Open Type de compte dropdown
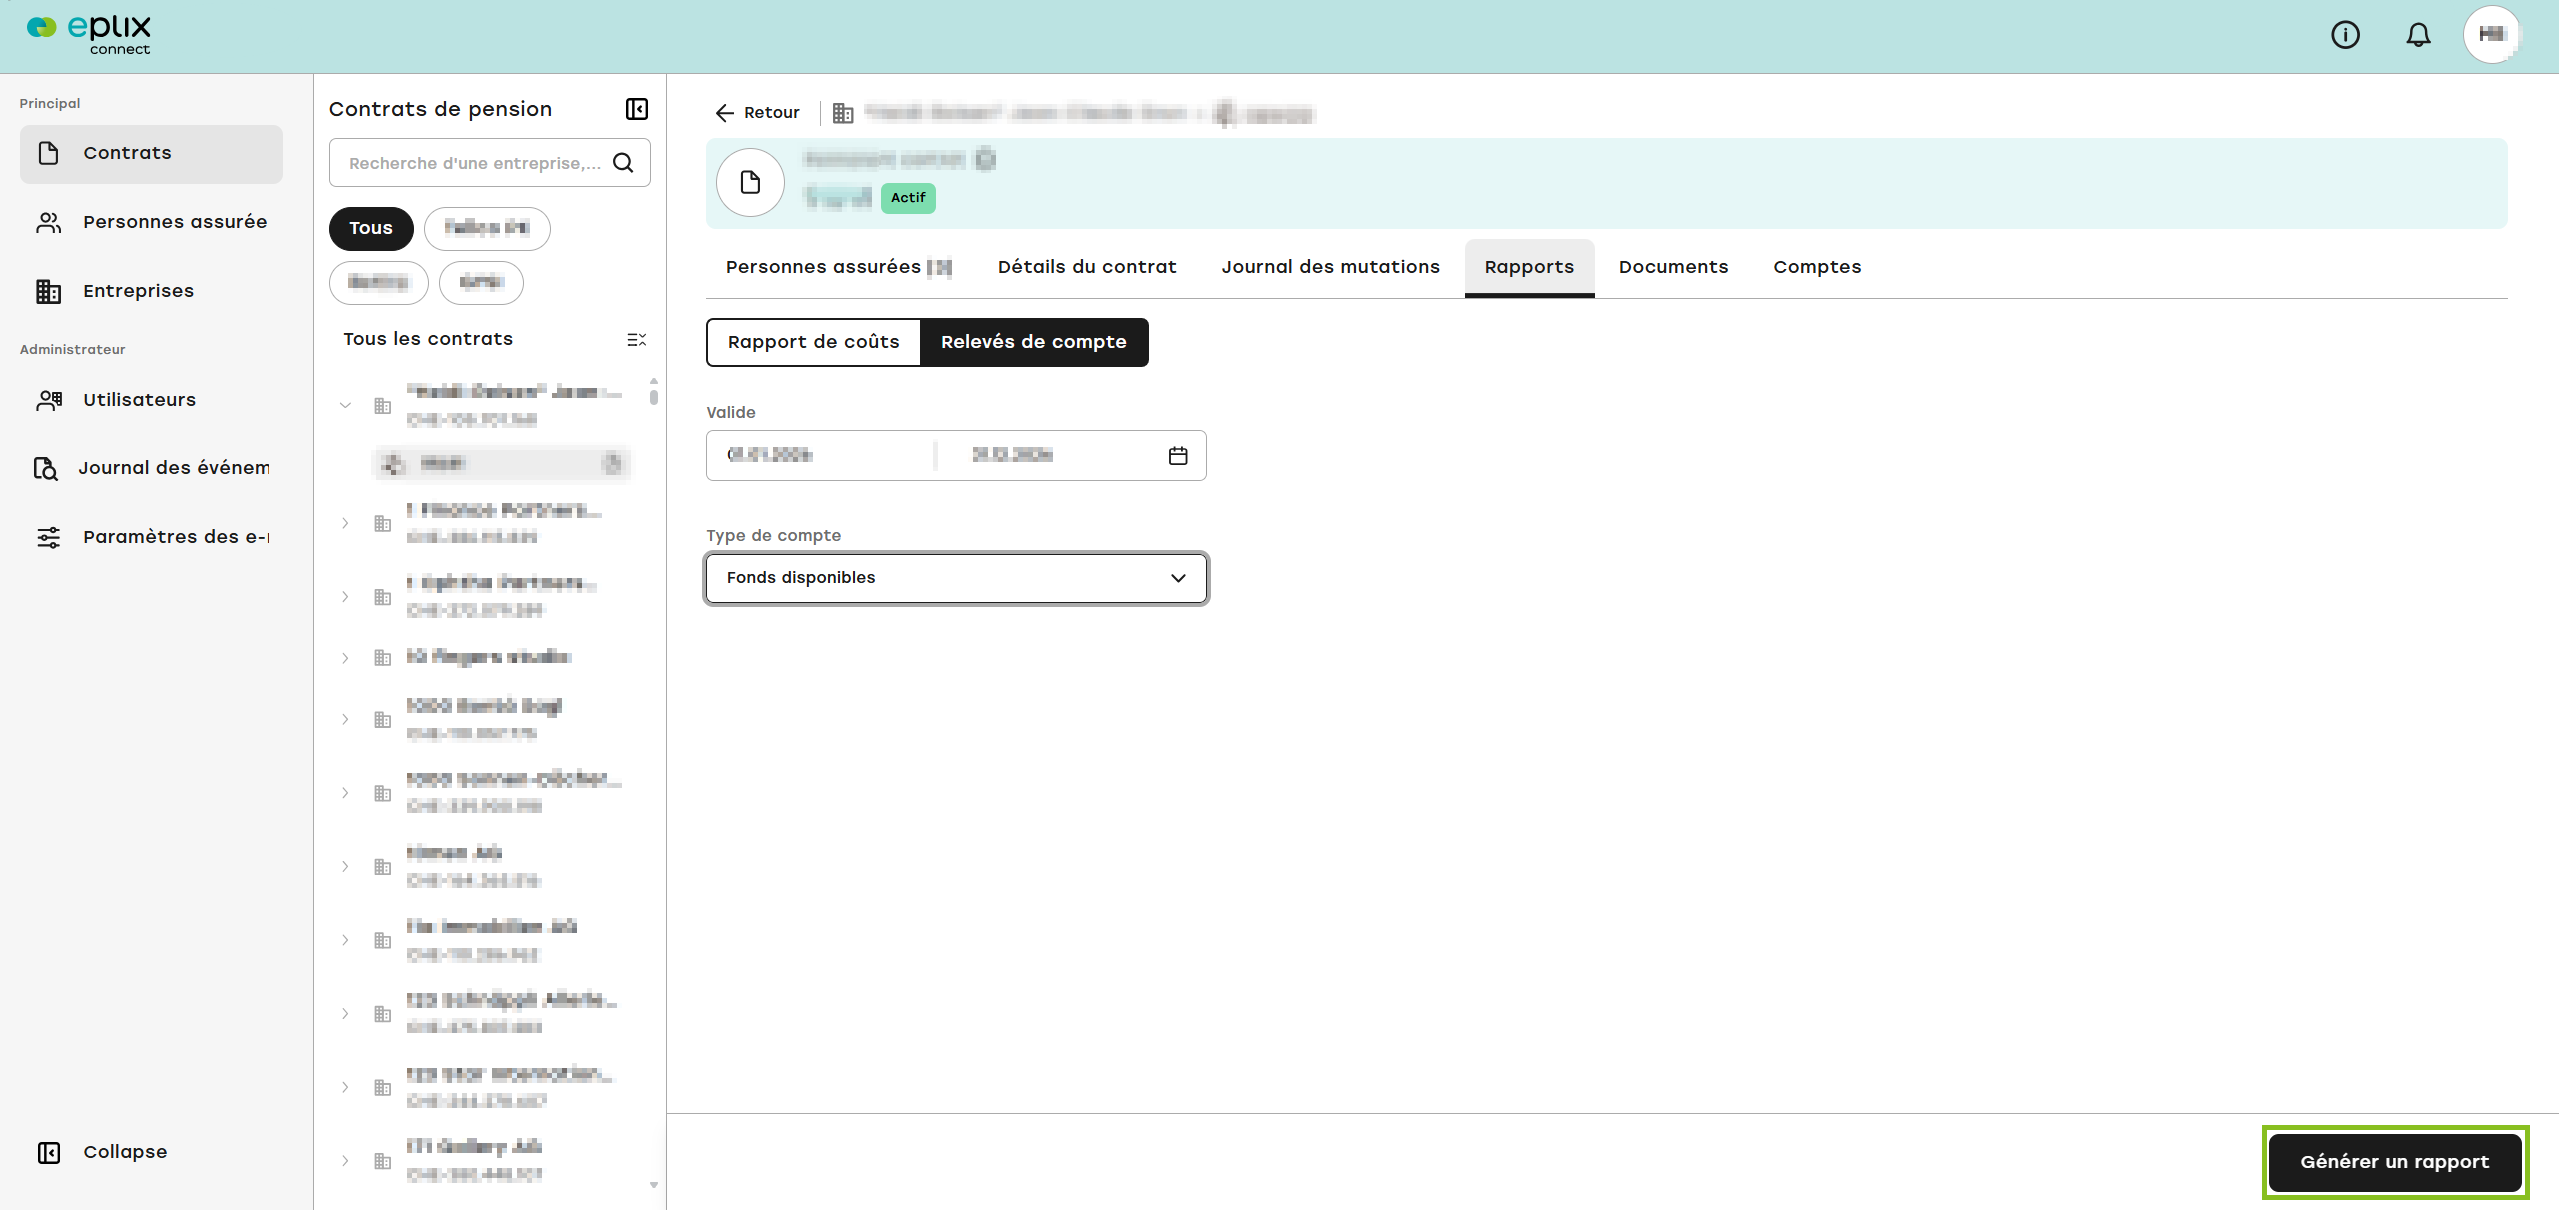The width and height of the screenshot is (2559, 1210). pos(956,578)
